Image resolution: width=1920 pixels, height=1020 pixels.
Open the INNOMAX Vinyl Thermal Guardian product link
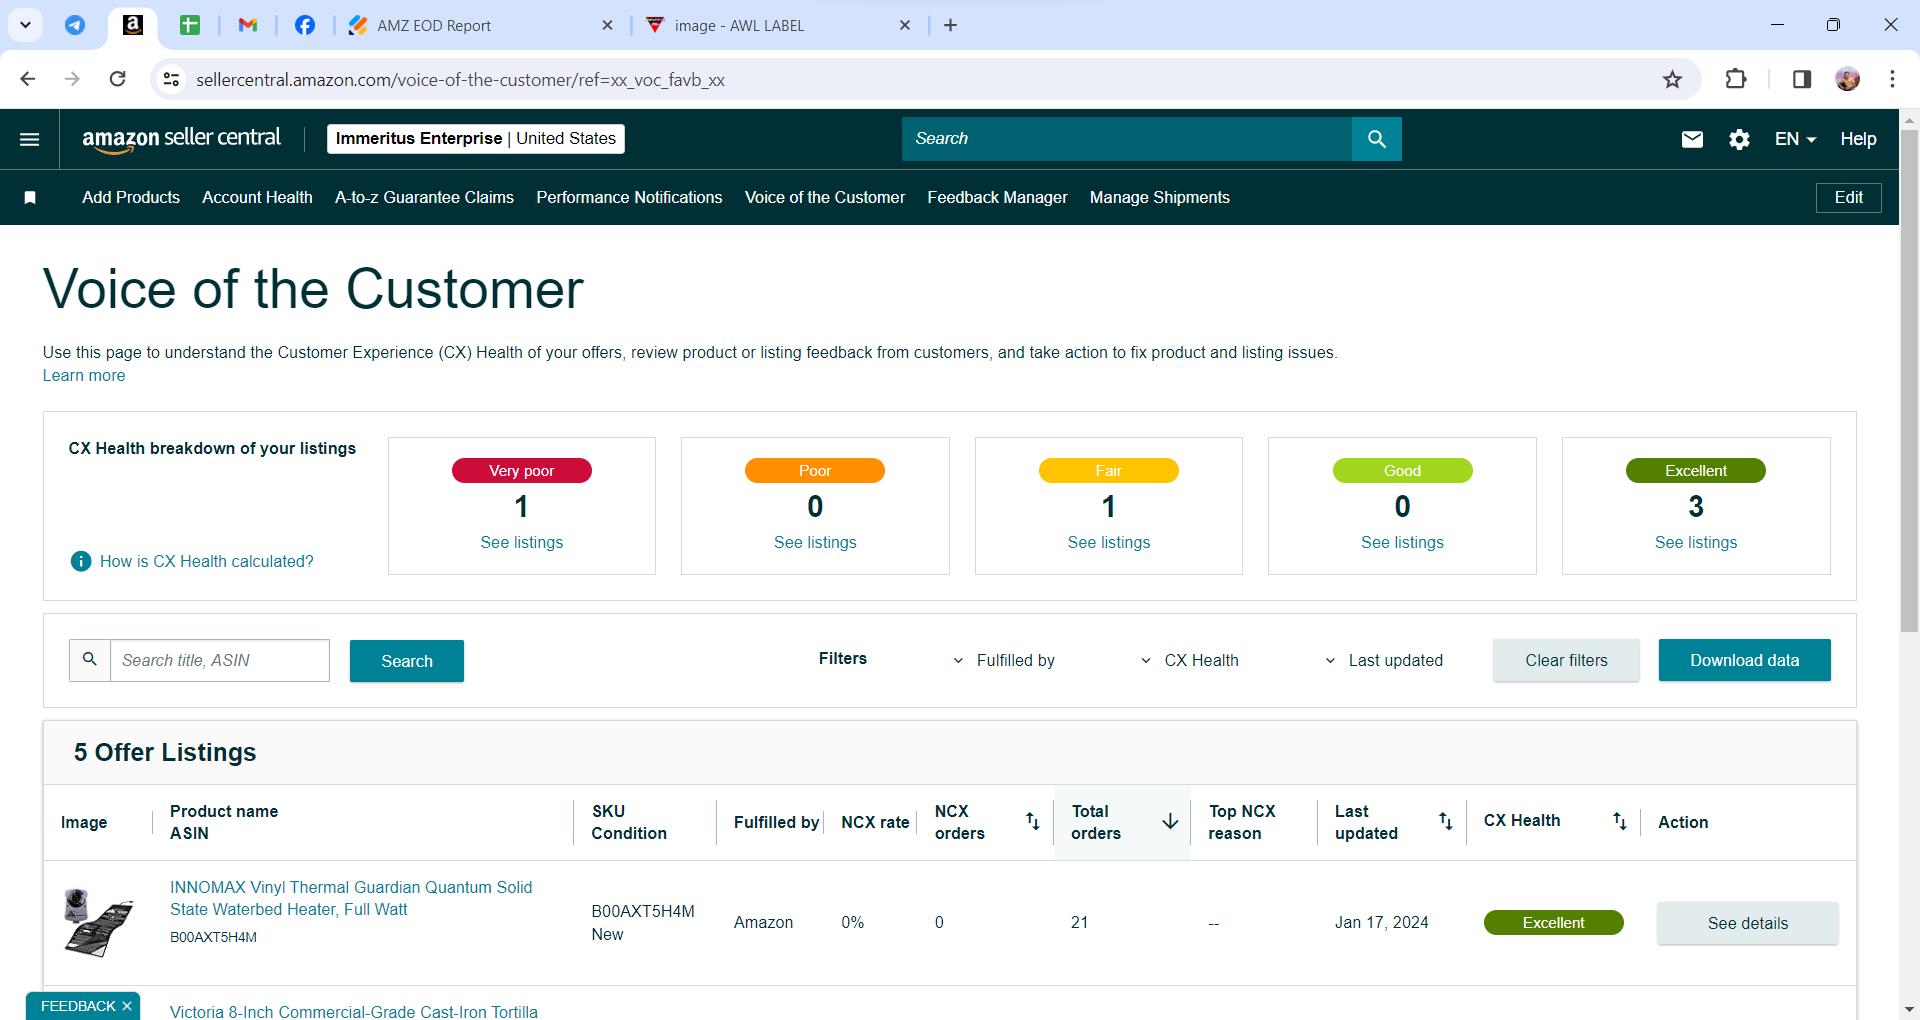click(351, 899)
